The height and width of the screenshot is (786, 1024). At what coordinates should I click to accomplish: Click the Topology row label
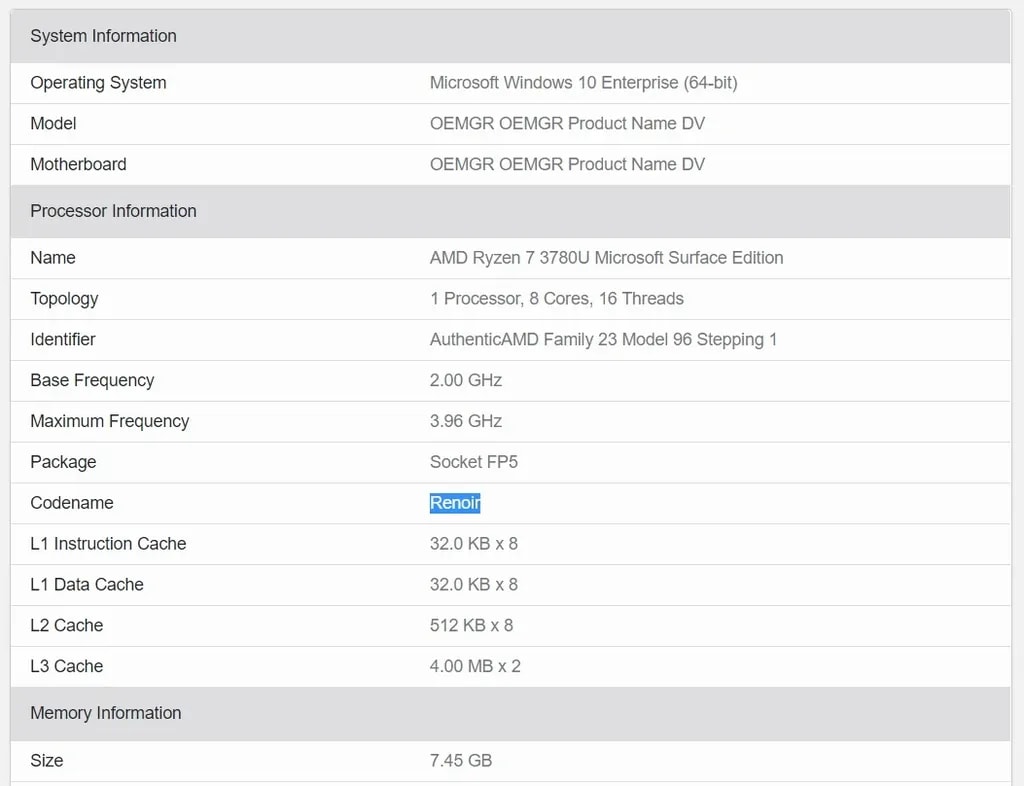point(64,299)
